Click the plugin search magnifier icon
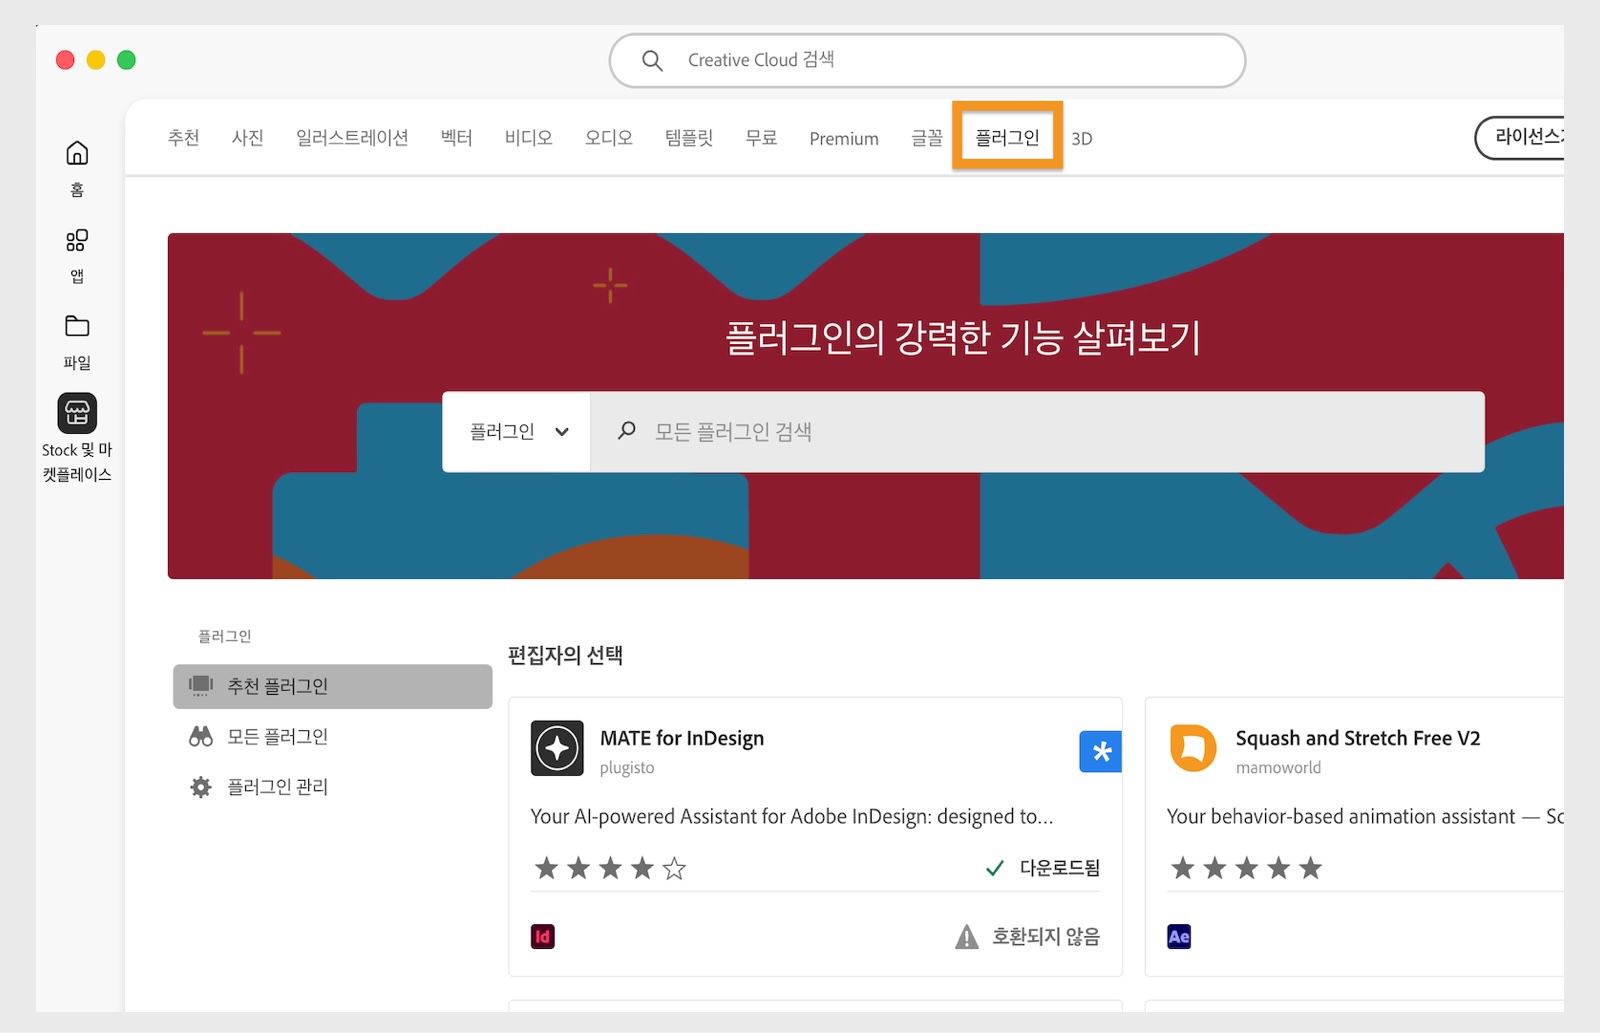 627,431
